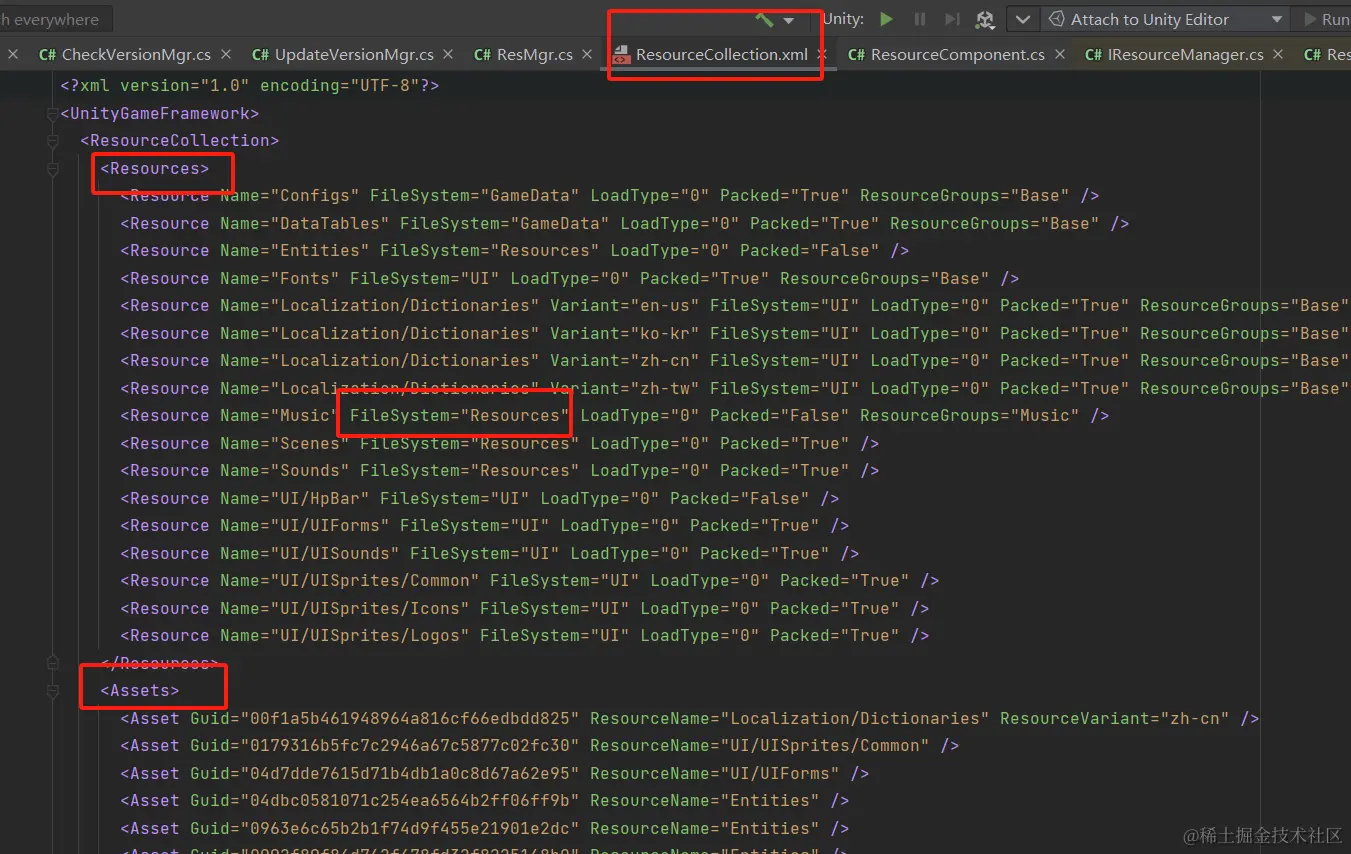The width and height of the screenshot is (1351, 854).
Task: Click the xml version declaration line
Action: coord(250,86)
